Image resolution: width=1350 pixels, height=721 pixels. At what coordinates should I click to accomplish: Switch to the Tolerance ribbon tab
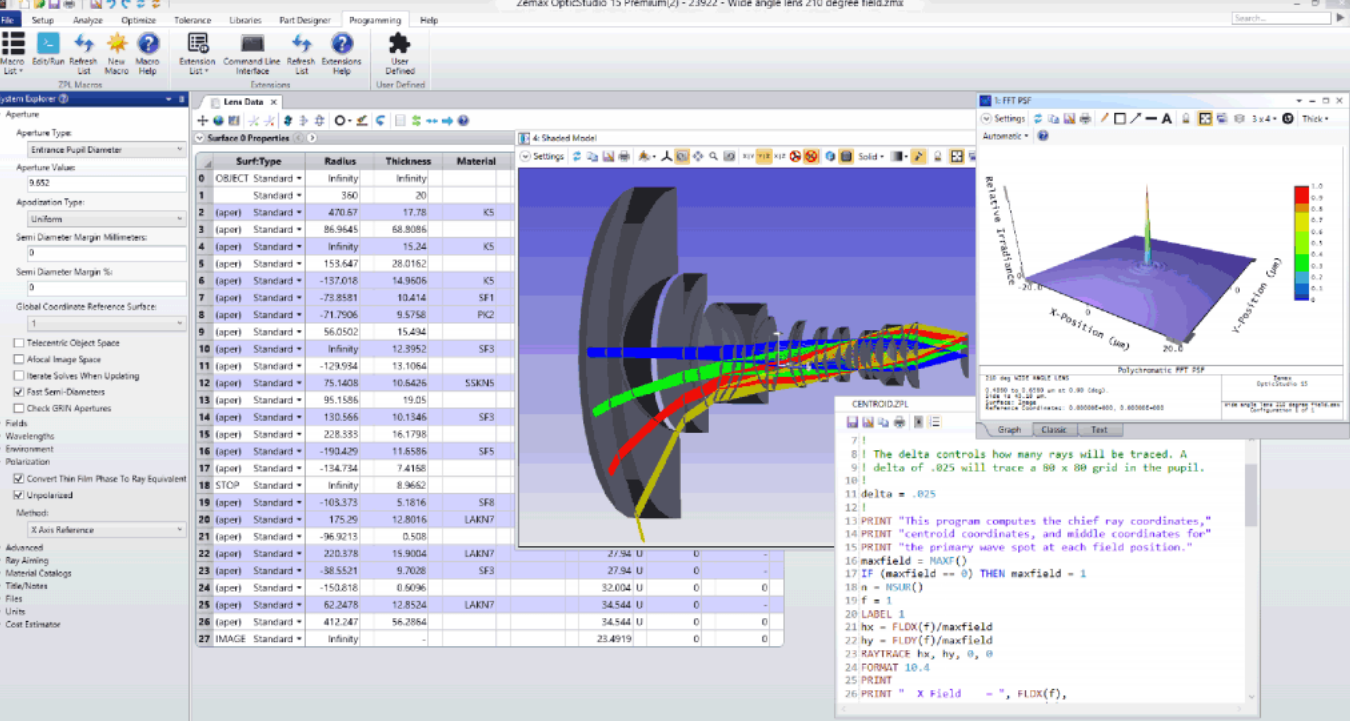(x=193, y=20)
